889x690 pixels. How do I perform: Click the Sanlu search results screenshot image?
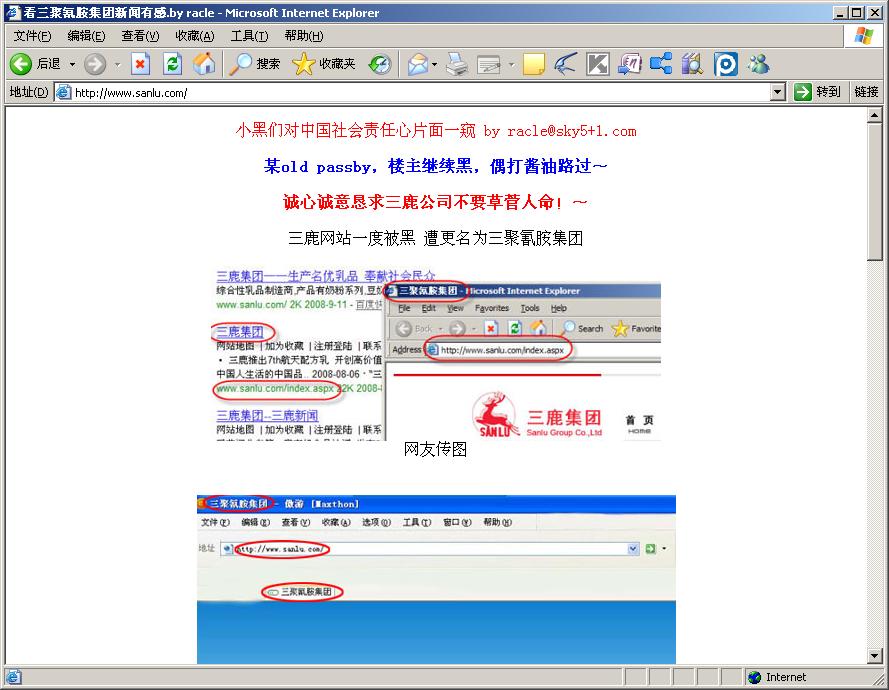coord(437,355)
